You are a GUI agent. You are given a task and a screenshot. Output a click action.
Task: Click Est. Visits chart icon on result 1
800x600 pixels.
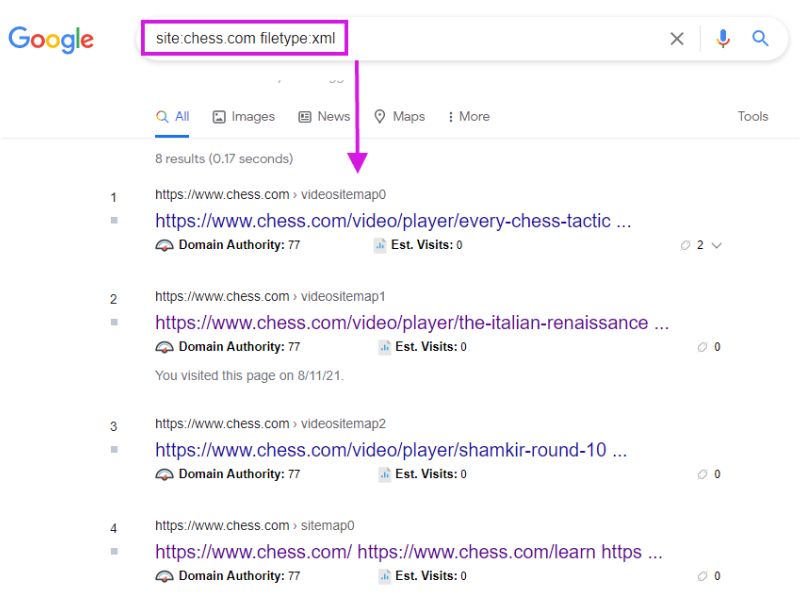point(380,245)
